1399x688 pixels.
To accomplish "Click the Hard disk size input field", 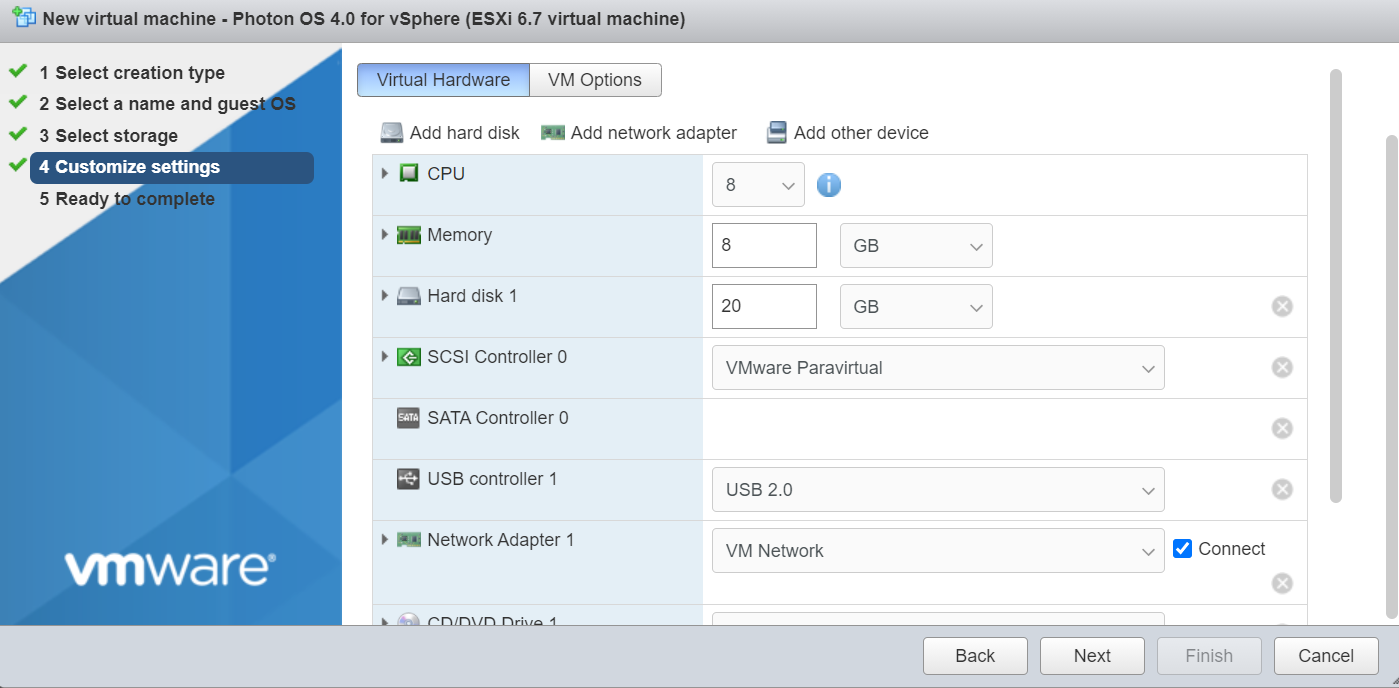I will (764, 306).
